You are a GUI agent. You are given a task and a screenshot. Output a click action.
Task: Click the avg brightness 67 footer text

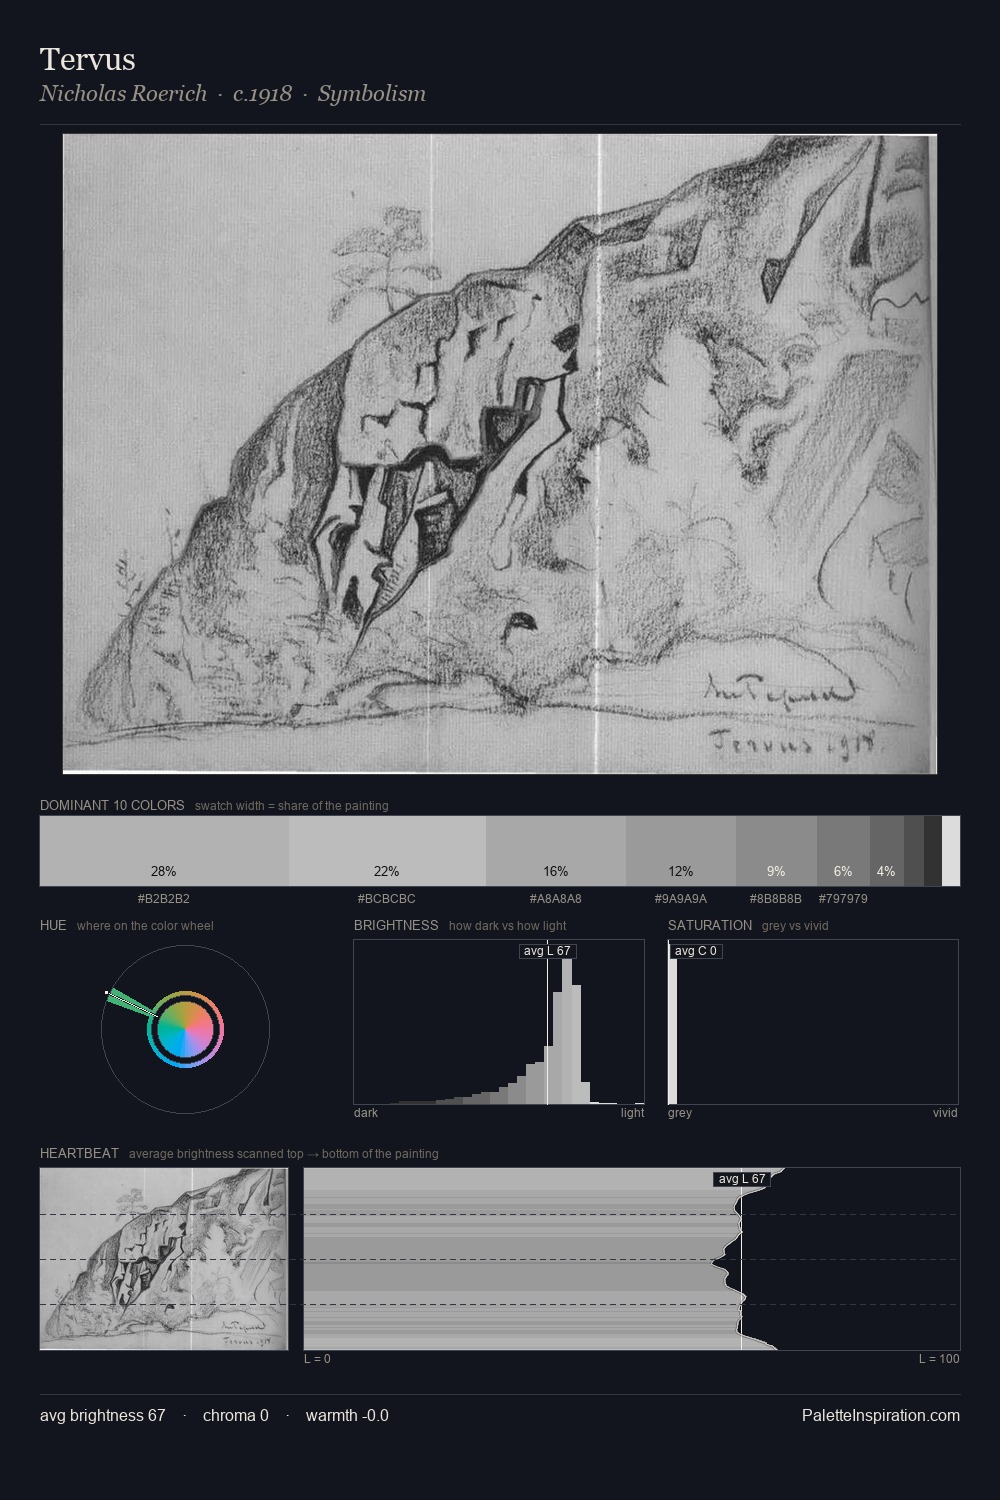tap(103, 1416)
